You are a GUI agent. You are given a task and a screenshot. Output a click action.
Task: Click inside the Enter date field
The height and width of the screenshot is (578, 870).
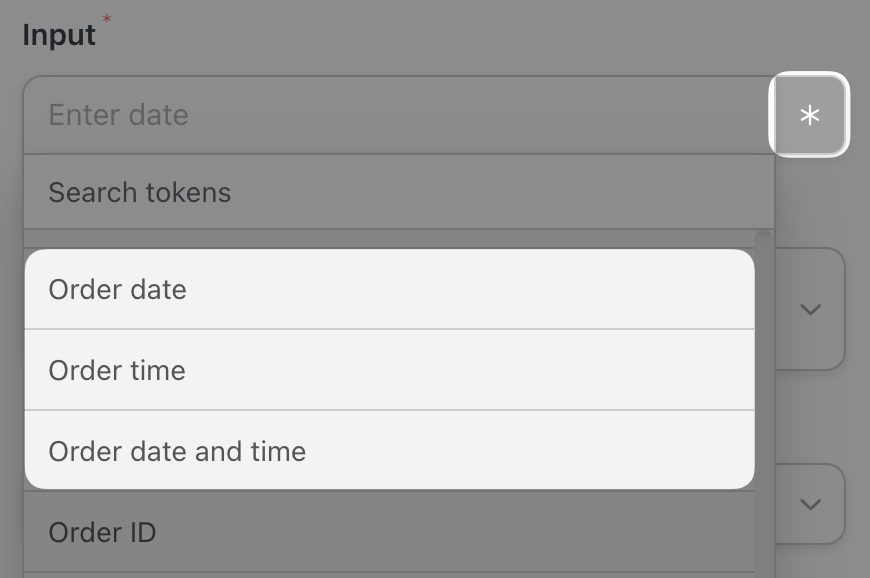click(x=300, y=114)
